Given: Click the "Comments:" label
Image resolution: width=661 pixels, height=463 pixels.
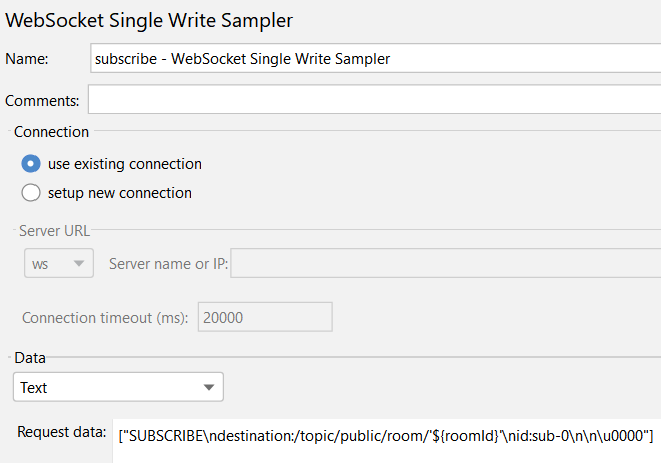Looking at the screenshot, I should point(43,100).
